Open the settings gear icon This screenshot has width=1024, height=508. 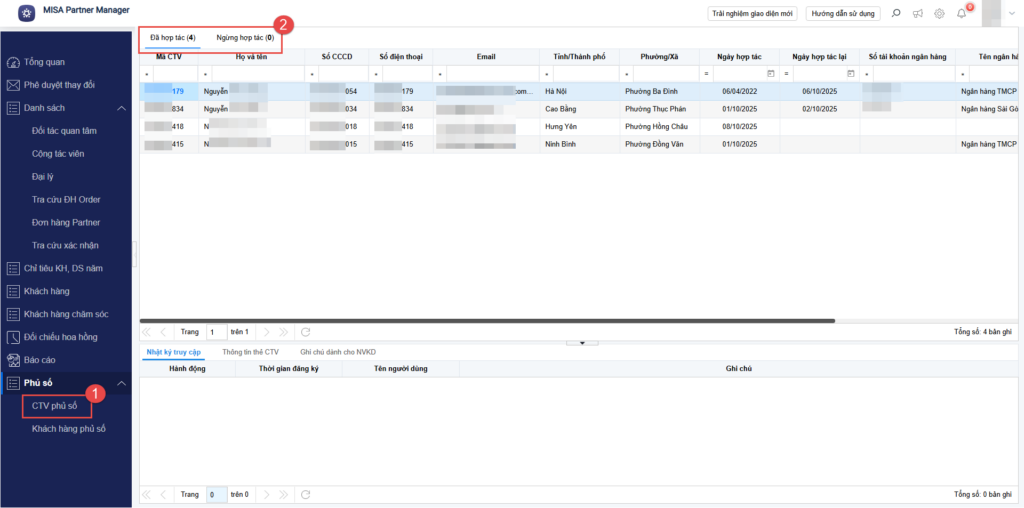pyautogui.click(x=939, y=13)
